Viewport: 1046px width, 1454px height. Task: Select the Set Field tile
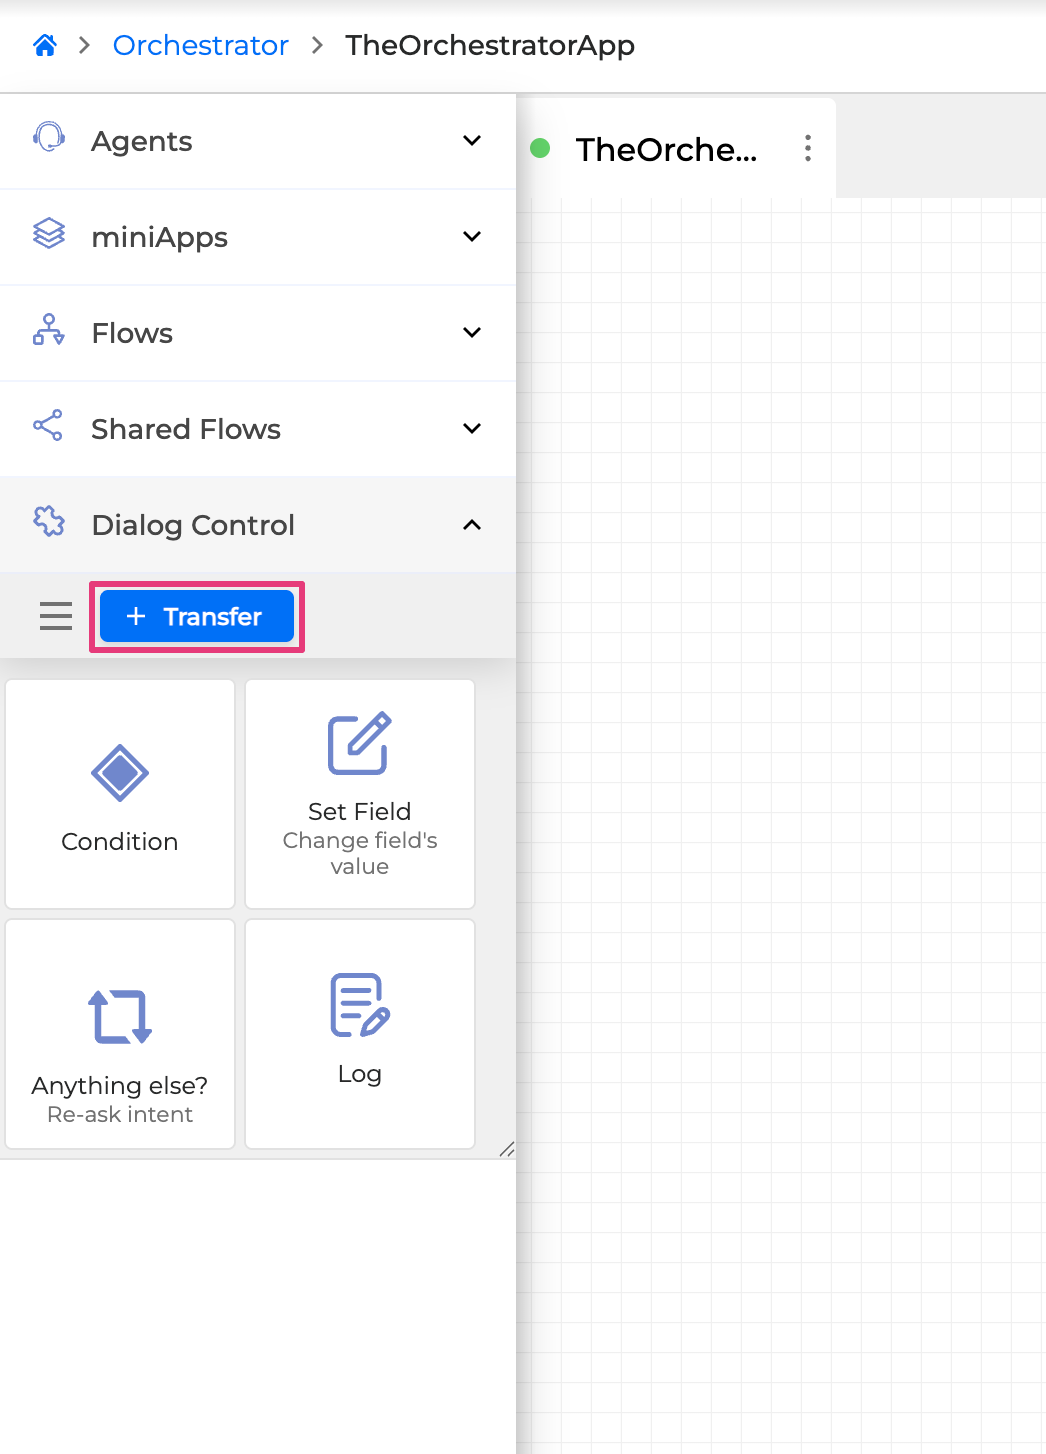point(360,794)
